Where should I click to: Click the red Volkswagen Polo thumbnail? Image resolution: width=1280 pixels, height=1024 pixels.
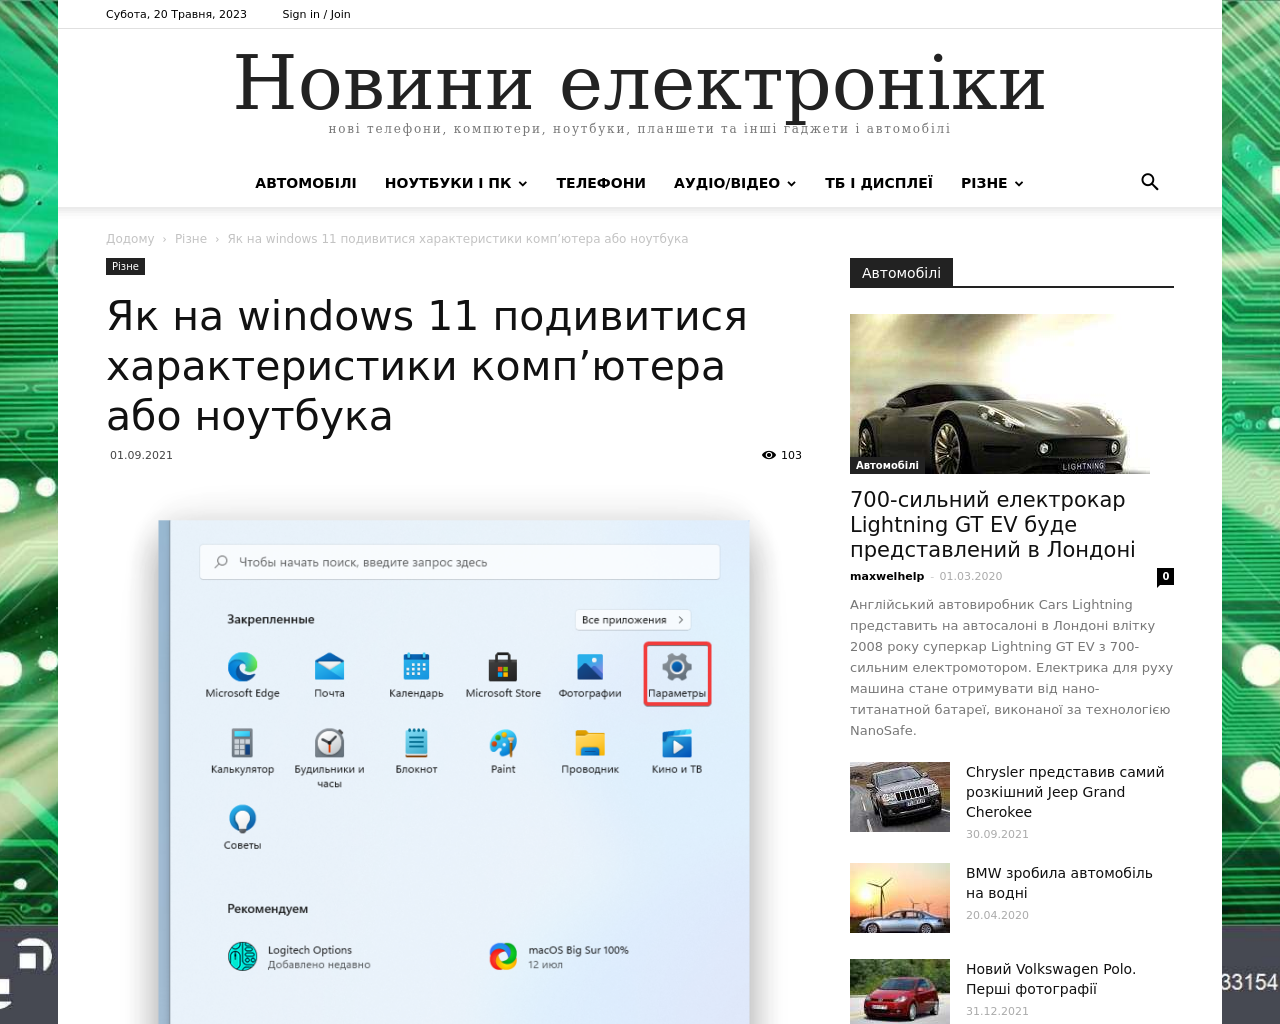tap(900, 991)
